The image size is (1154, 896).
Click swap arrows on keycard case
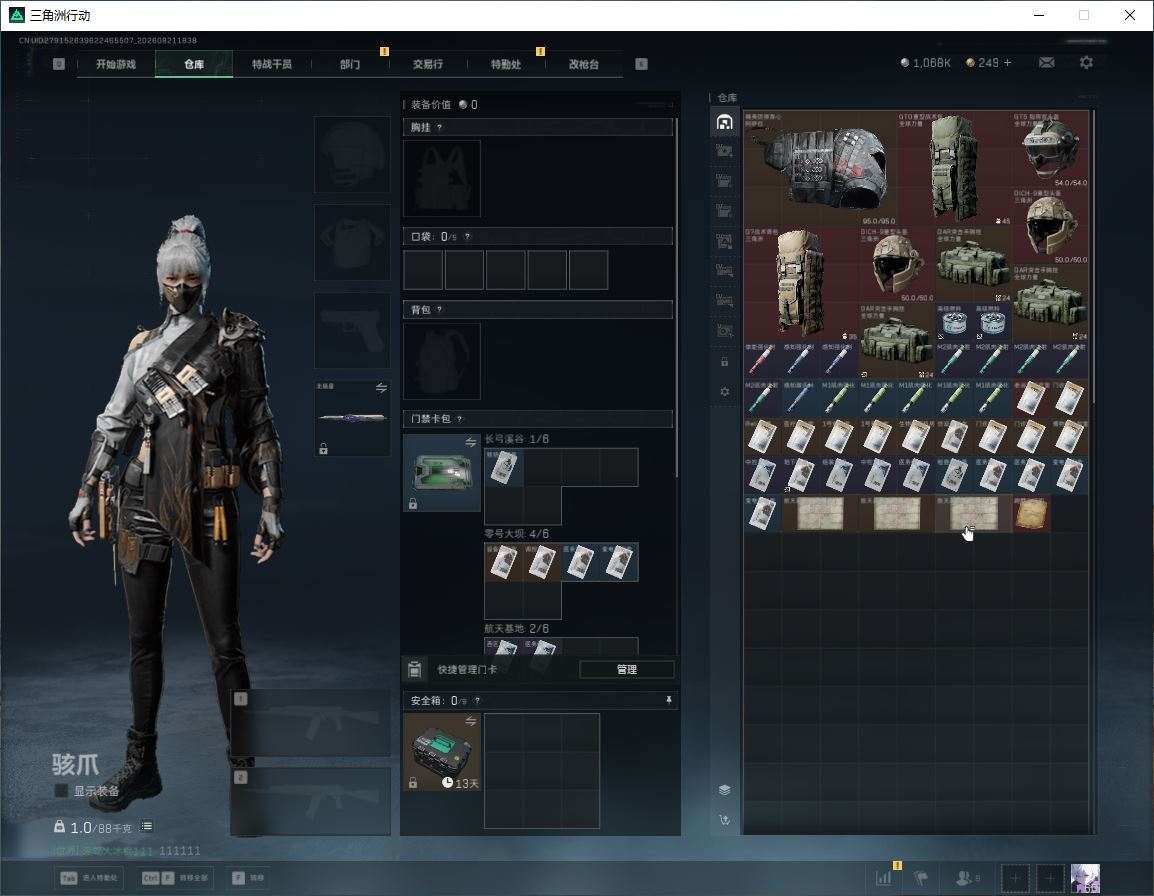tap(471, 442)
